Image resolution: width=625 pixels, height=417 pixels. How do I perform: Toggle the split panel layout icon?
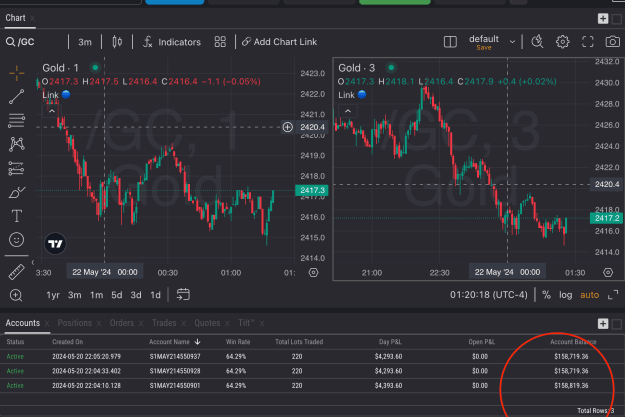pos(450,42)
